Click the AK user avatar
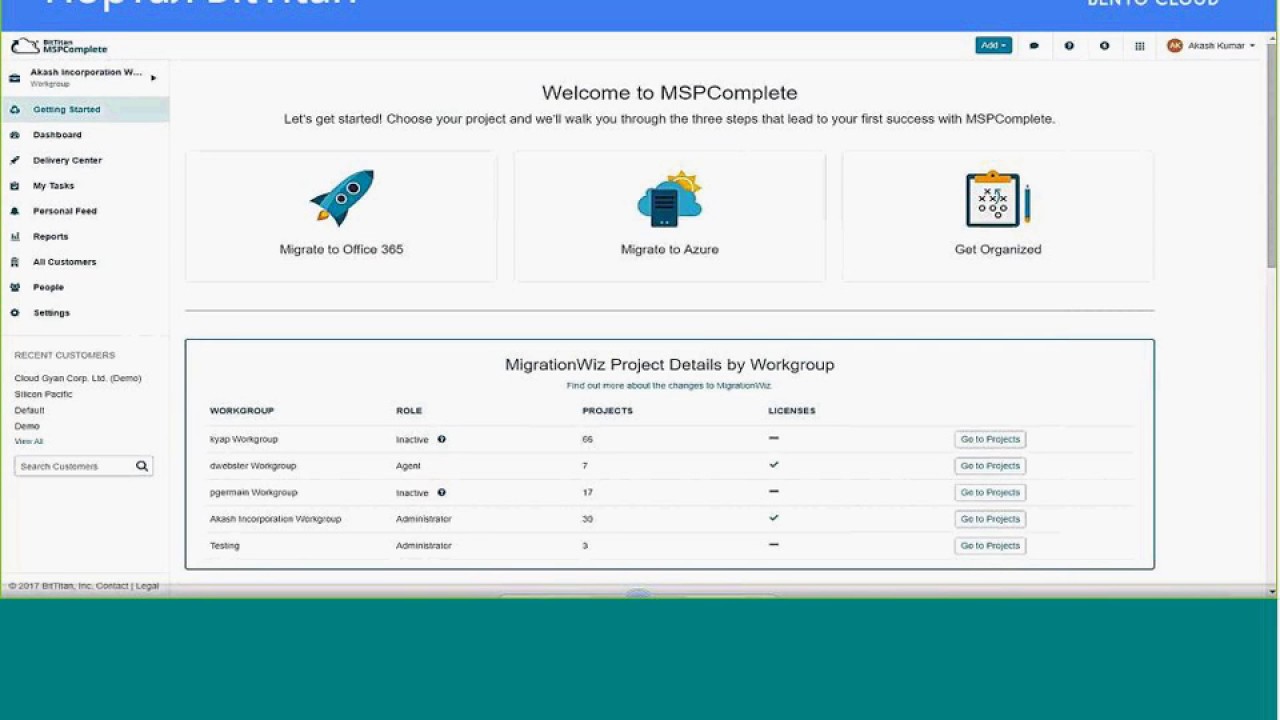Viewport: 1280px width, 720px height. coord(1175,45)
